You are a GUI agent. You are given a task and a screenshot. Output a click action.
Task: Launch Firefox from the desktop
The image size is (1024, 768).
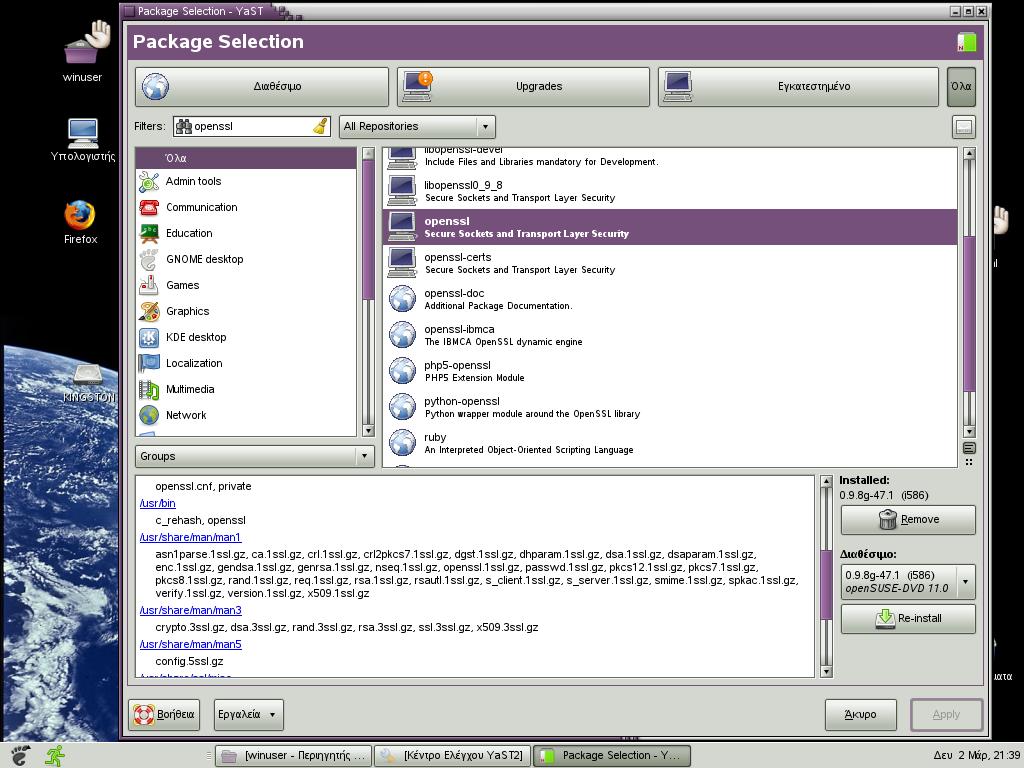click(x=80, y=223)
